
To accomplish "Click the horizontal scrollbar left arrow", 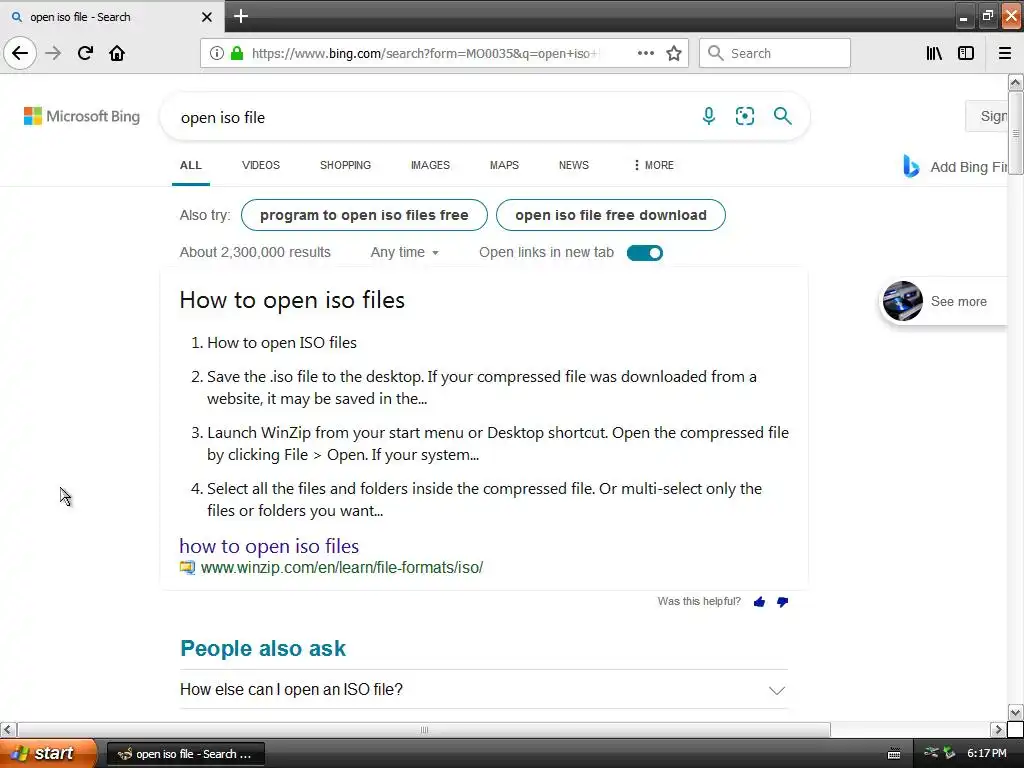I will [x=8, y=729].
